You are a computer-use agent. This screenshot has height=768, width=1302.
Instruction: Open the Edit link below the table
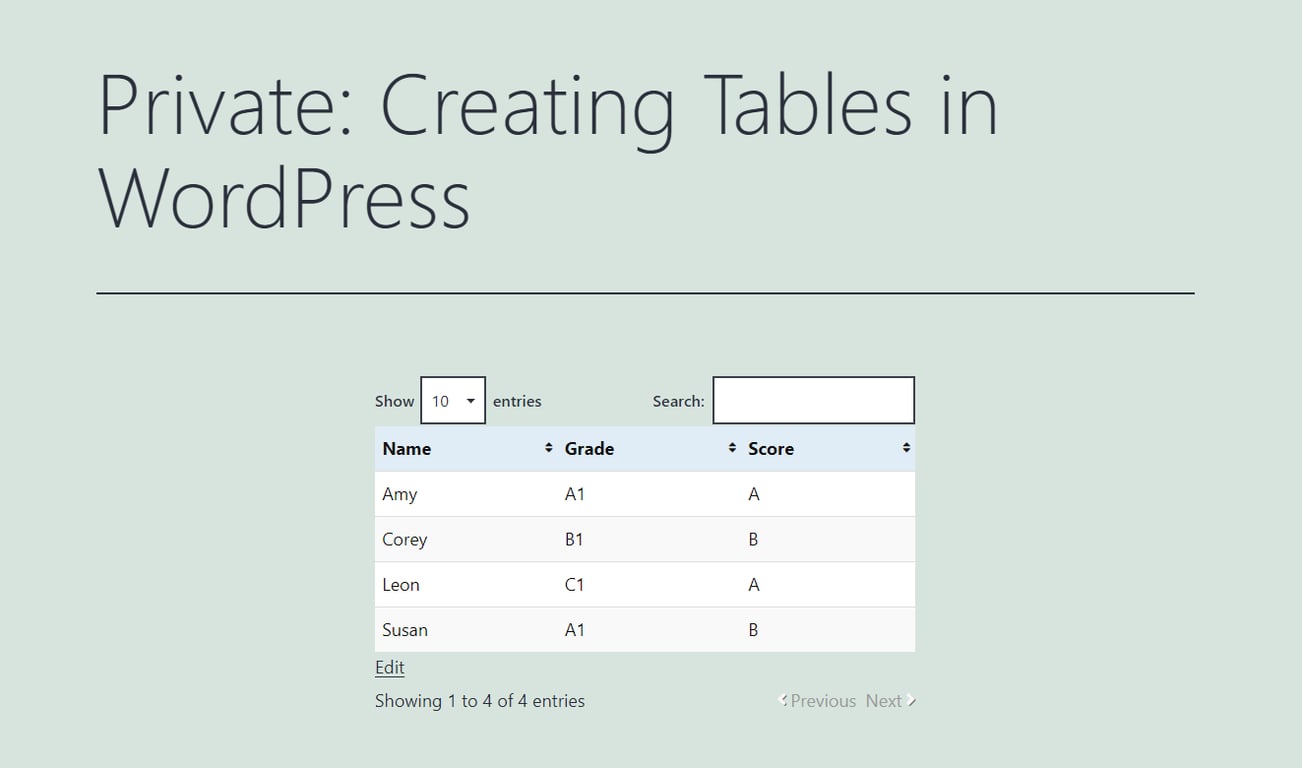coord(389,667)
